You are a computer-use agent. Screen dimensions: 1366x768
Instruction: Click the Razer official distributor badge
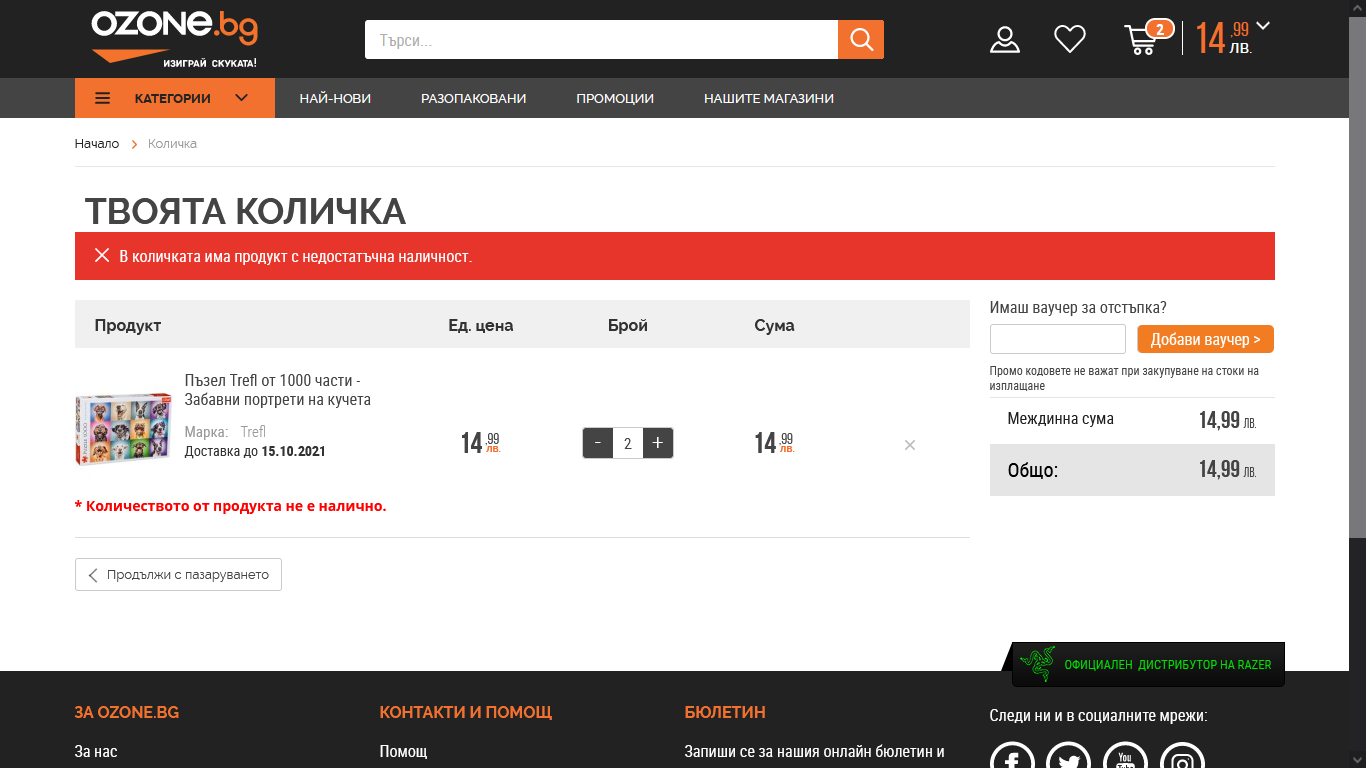(x=1147, y=665)
